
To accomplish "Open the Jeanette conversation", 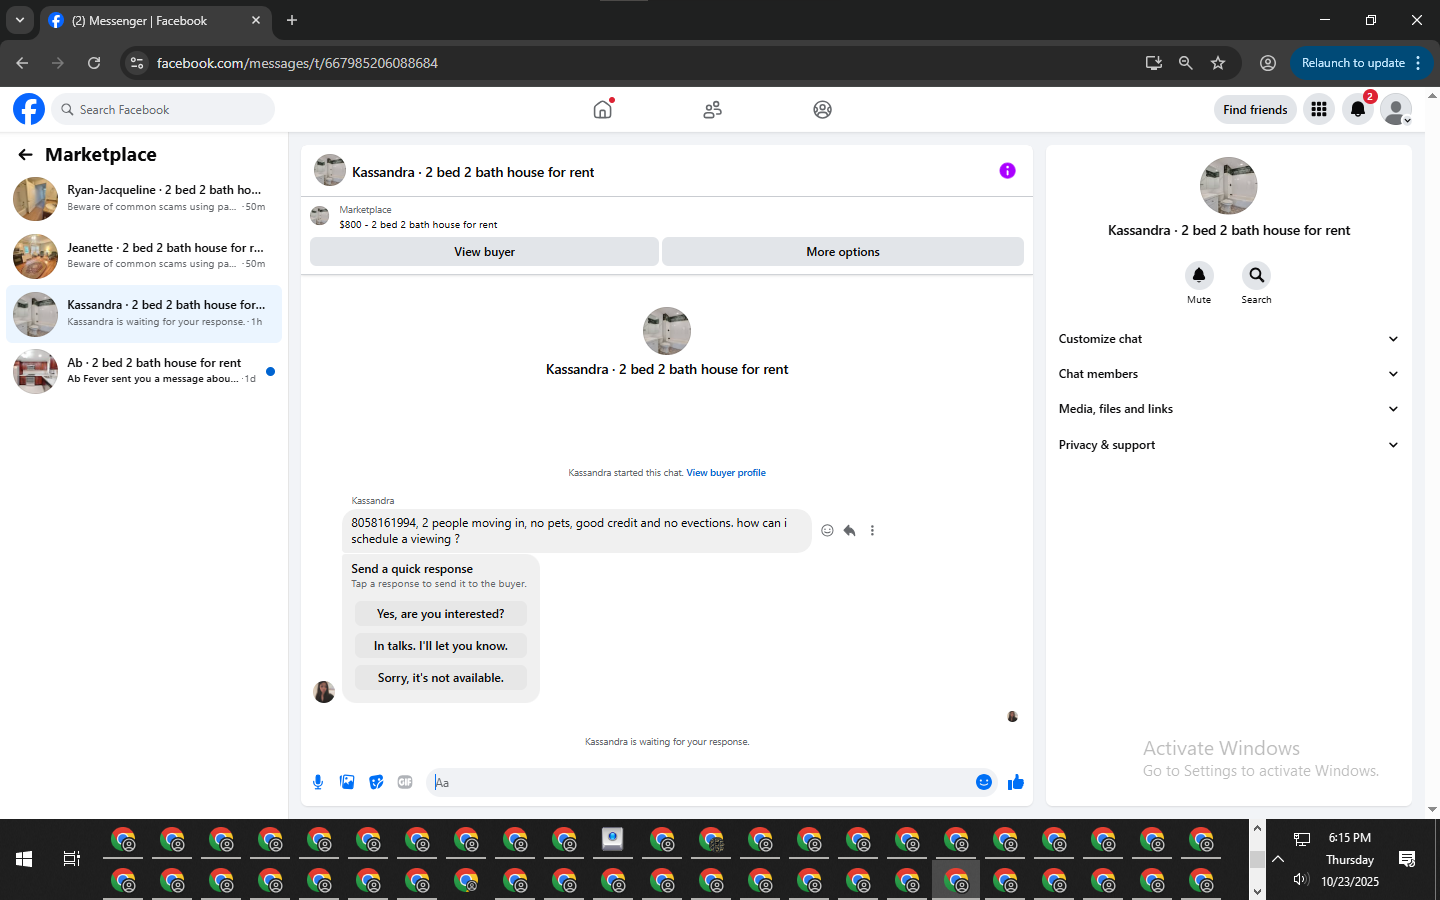I will 144,256.
